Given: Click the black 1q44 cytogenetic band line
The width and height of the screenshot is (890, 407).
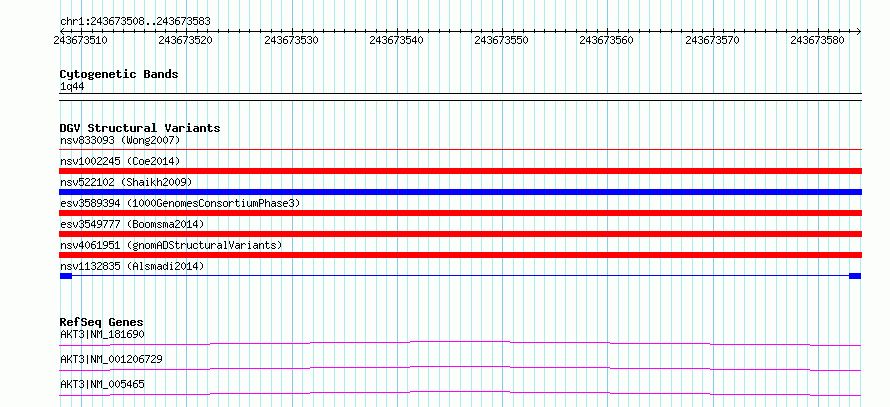Looking at the screenshot, I should point(461,96).
